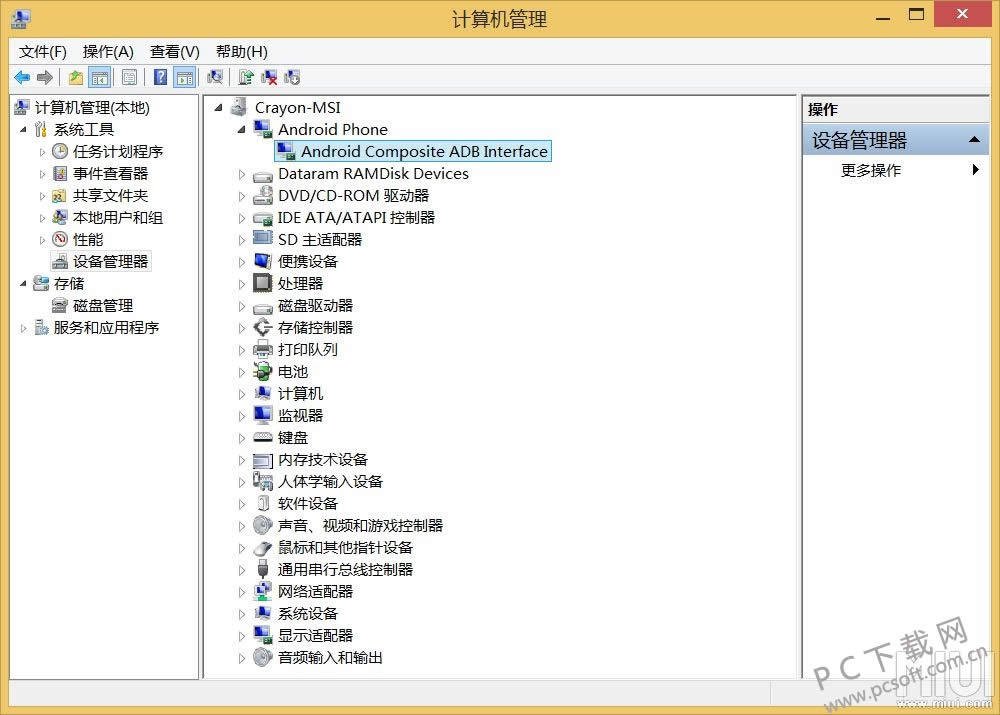Viewport: 1000px width, 715px height.
Task: Open the properties toolbar icon
Action: [129, 78]
